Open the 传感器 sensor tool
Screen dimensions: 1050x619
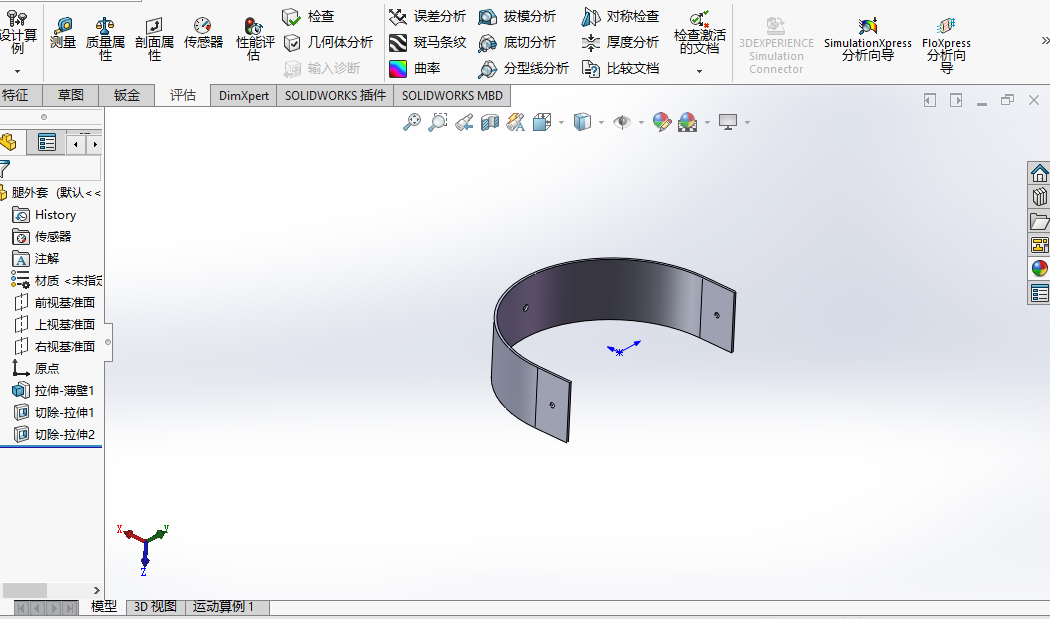tap(203, 33)
